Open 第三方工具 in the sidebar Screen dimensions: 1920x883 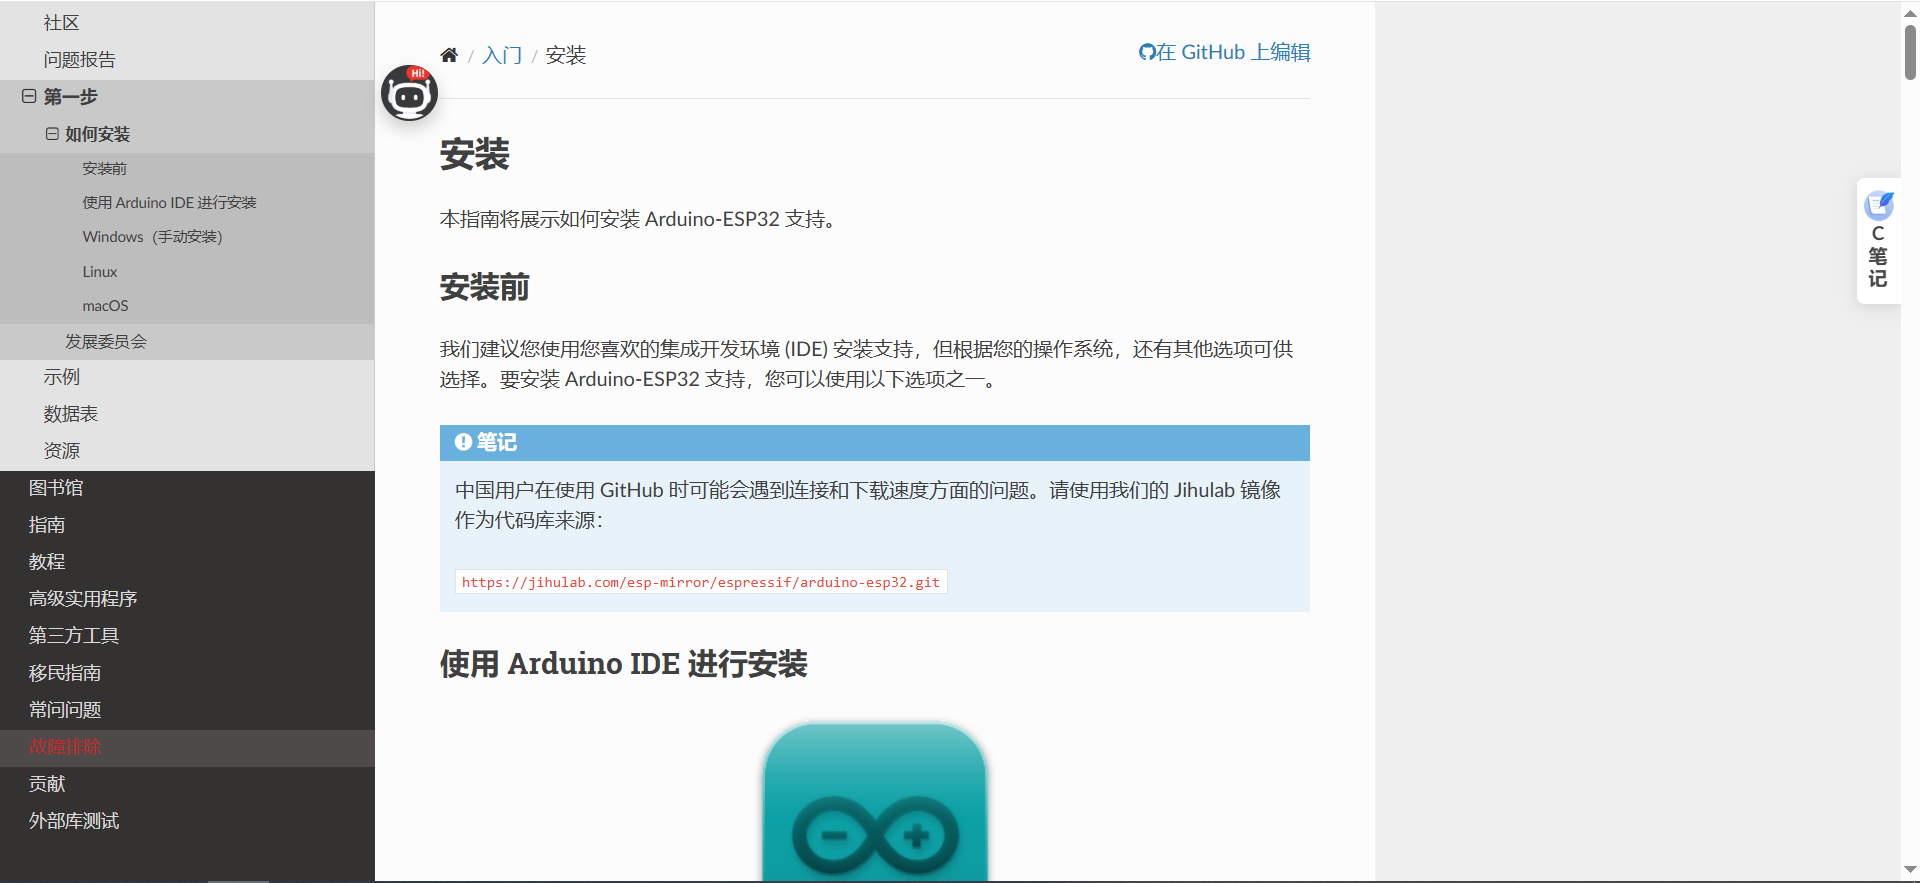74,636
